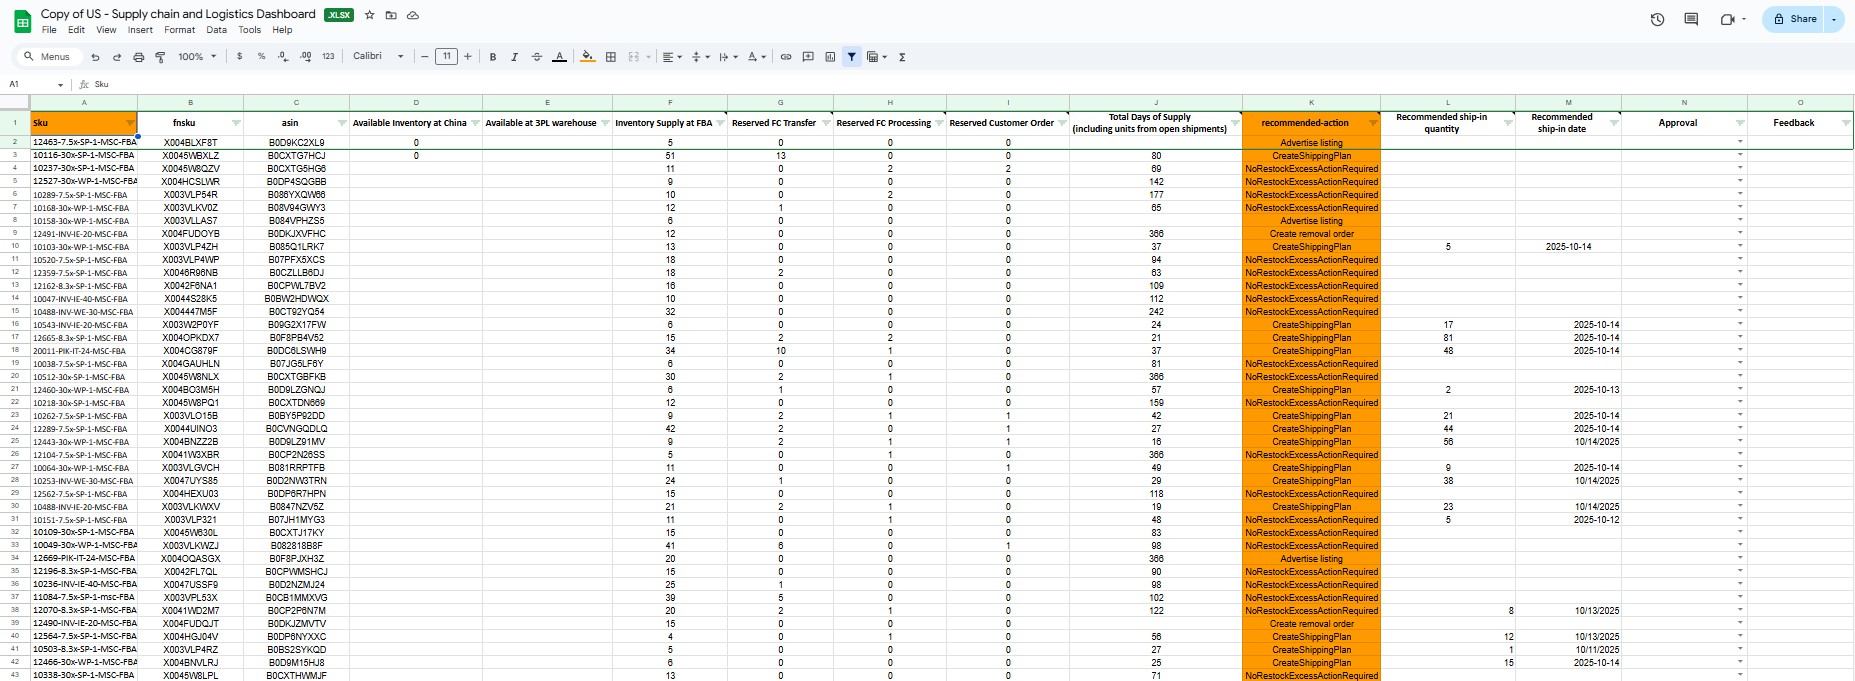Image resolution: width=1855 pixels, height=681 pixels.
Task: Click the paint format roller icon
Action: click(x=160, y=57)
